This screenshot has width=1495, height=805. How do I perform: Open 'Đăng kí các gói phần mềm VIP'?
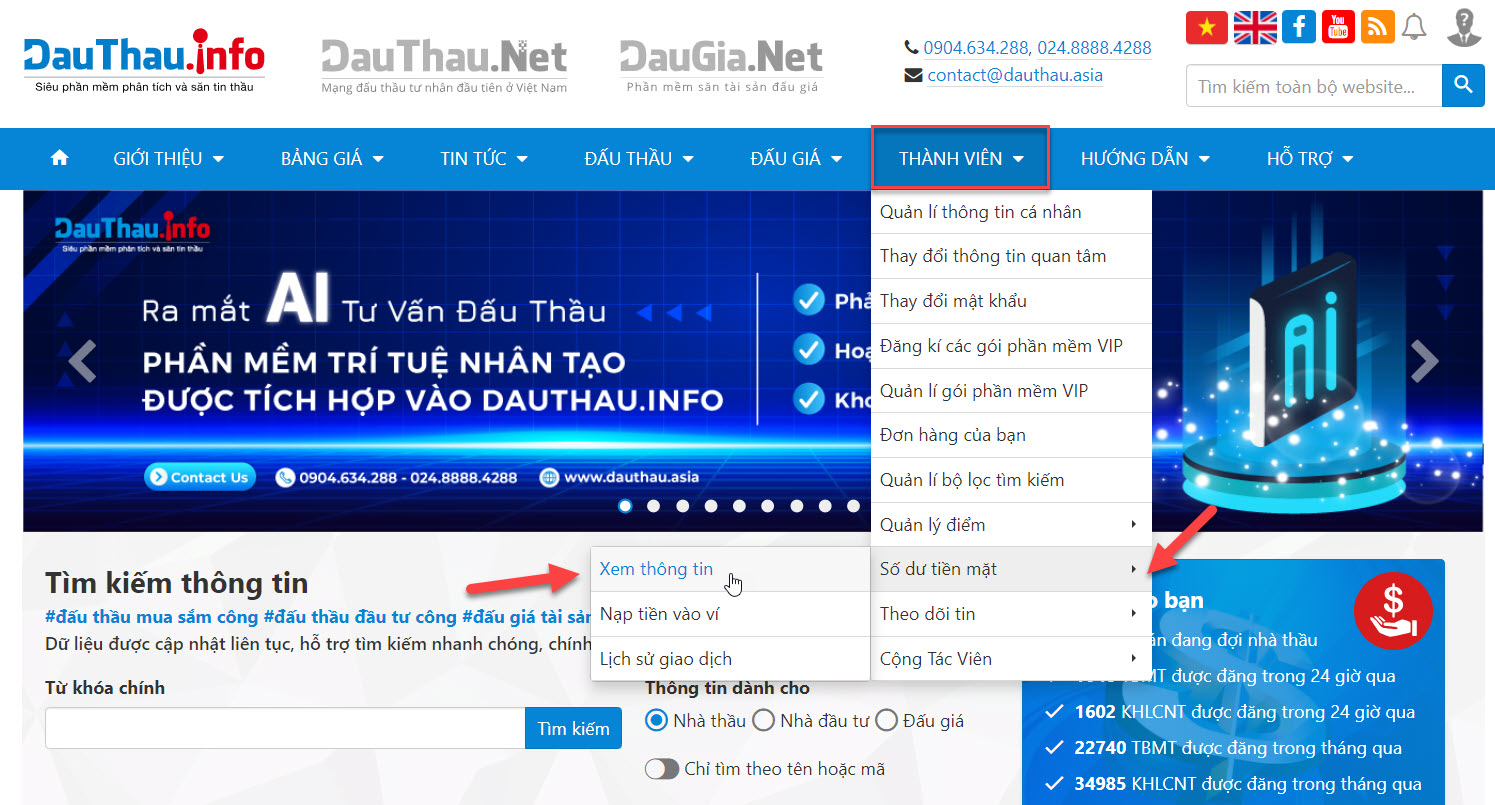coord(1011,346)
